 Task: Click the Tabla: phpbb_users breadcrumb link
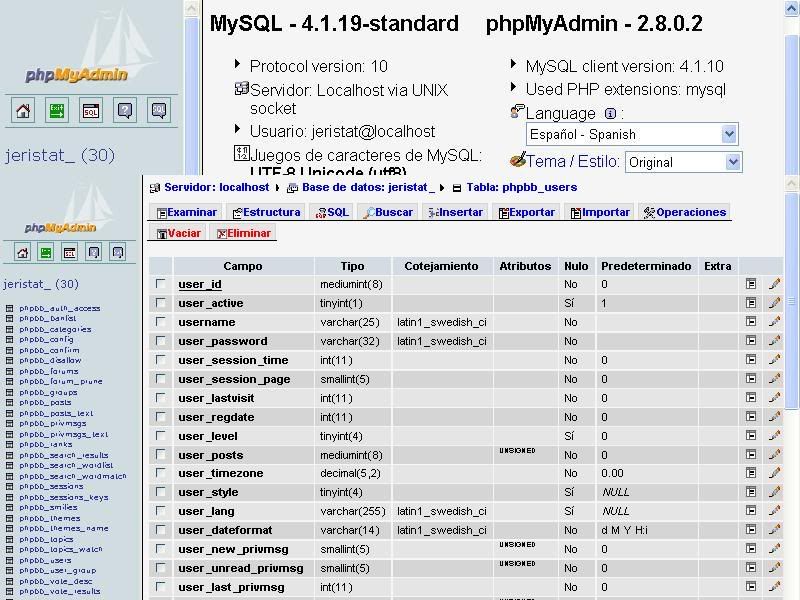coord(521,187)
